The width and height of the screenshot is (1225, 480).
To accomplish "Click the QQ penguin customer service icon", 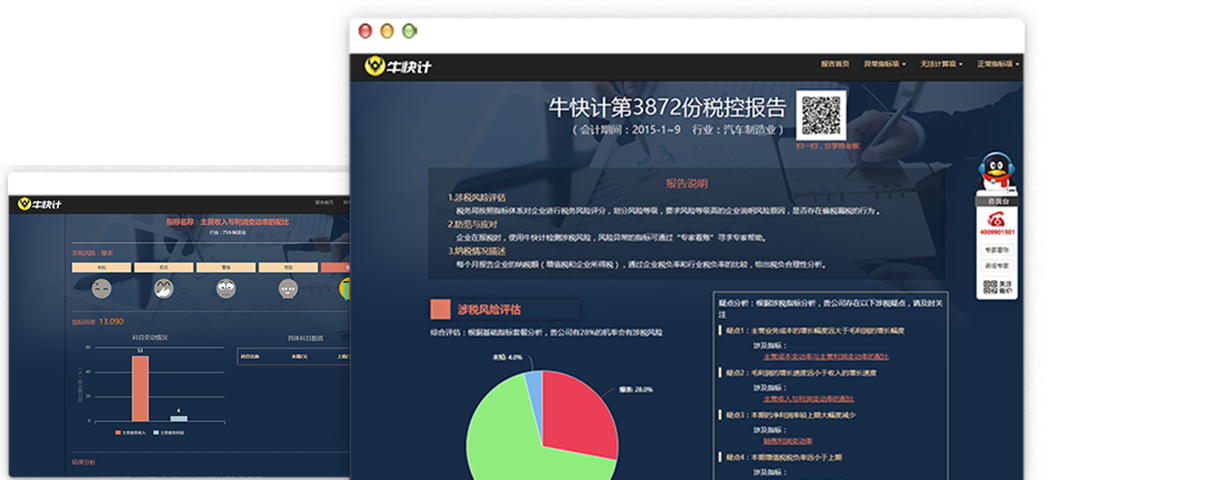I will (995, 172).
